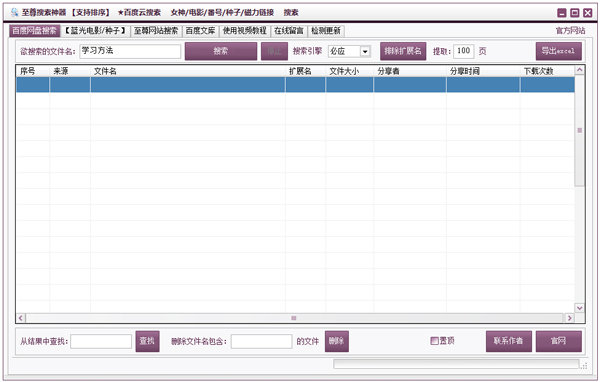Select the 检测更新 tab
Viewport: 600px width, 382px height.
(x=326, y=31)
